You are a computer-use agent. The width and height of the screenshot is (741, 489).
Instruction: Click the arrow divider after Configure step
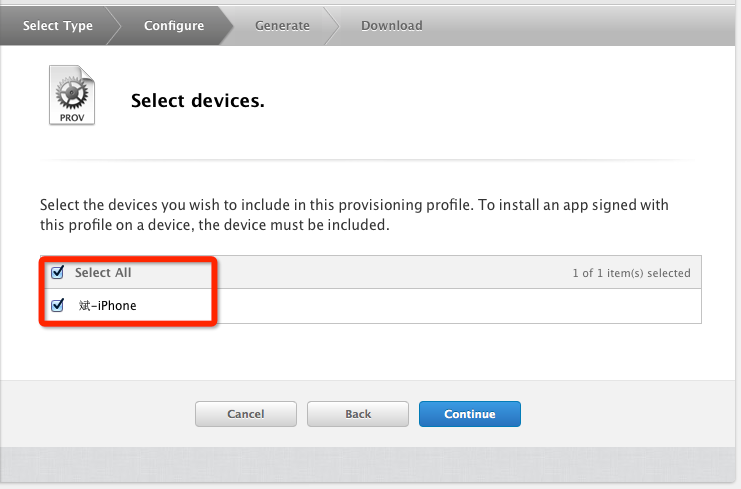(228, 25)
